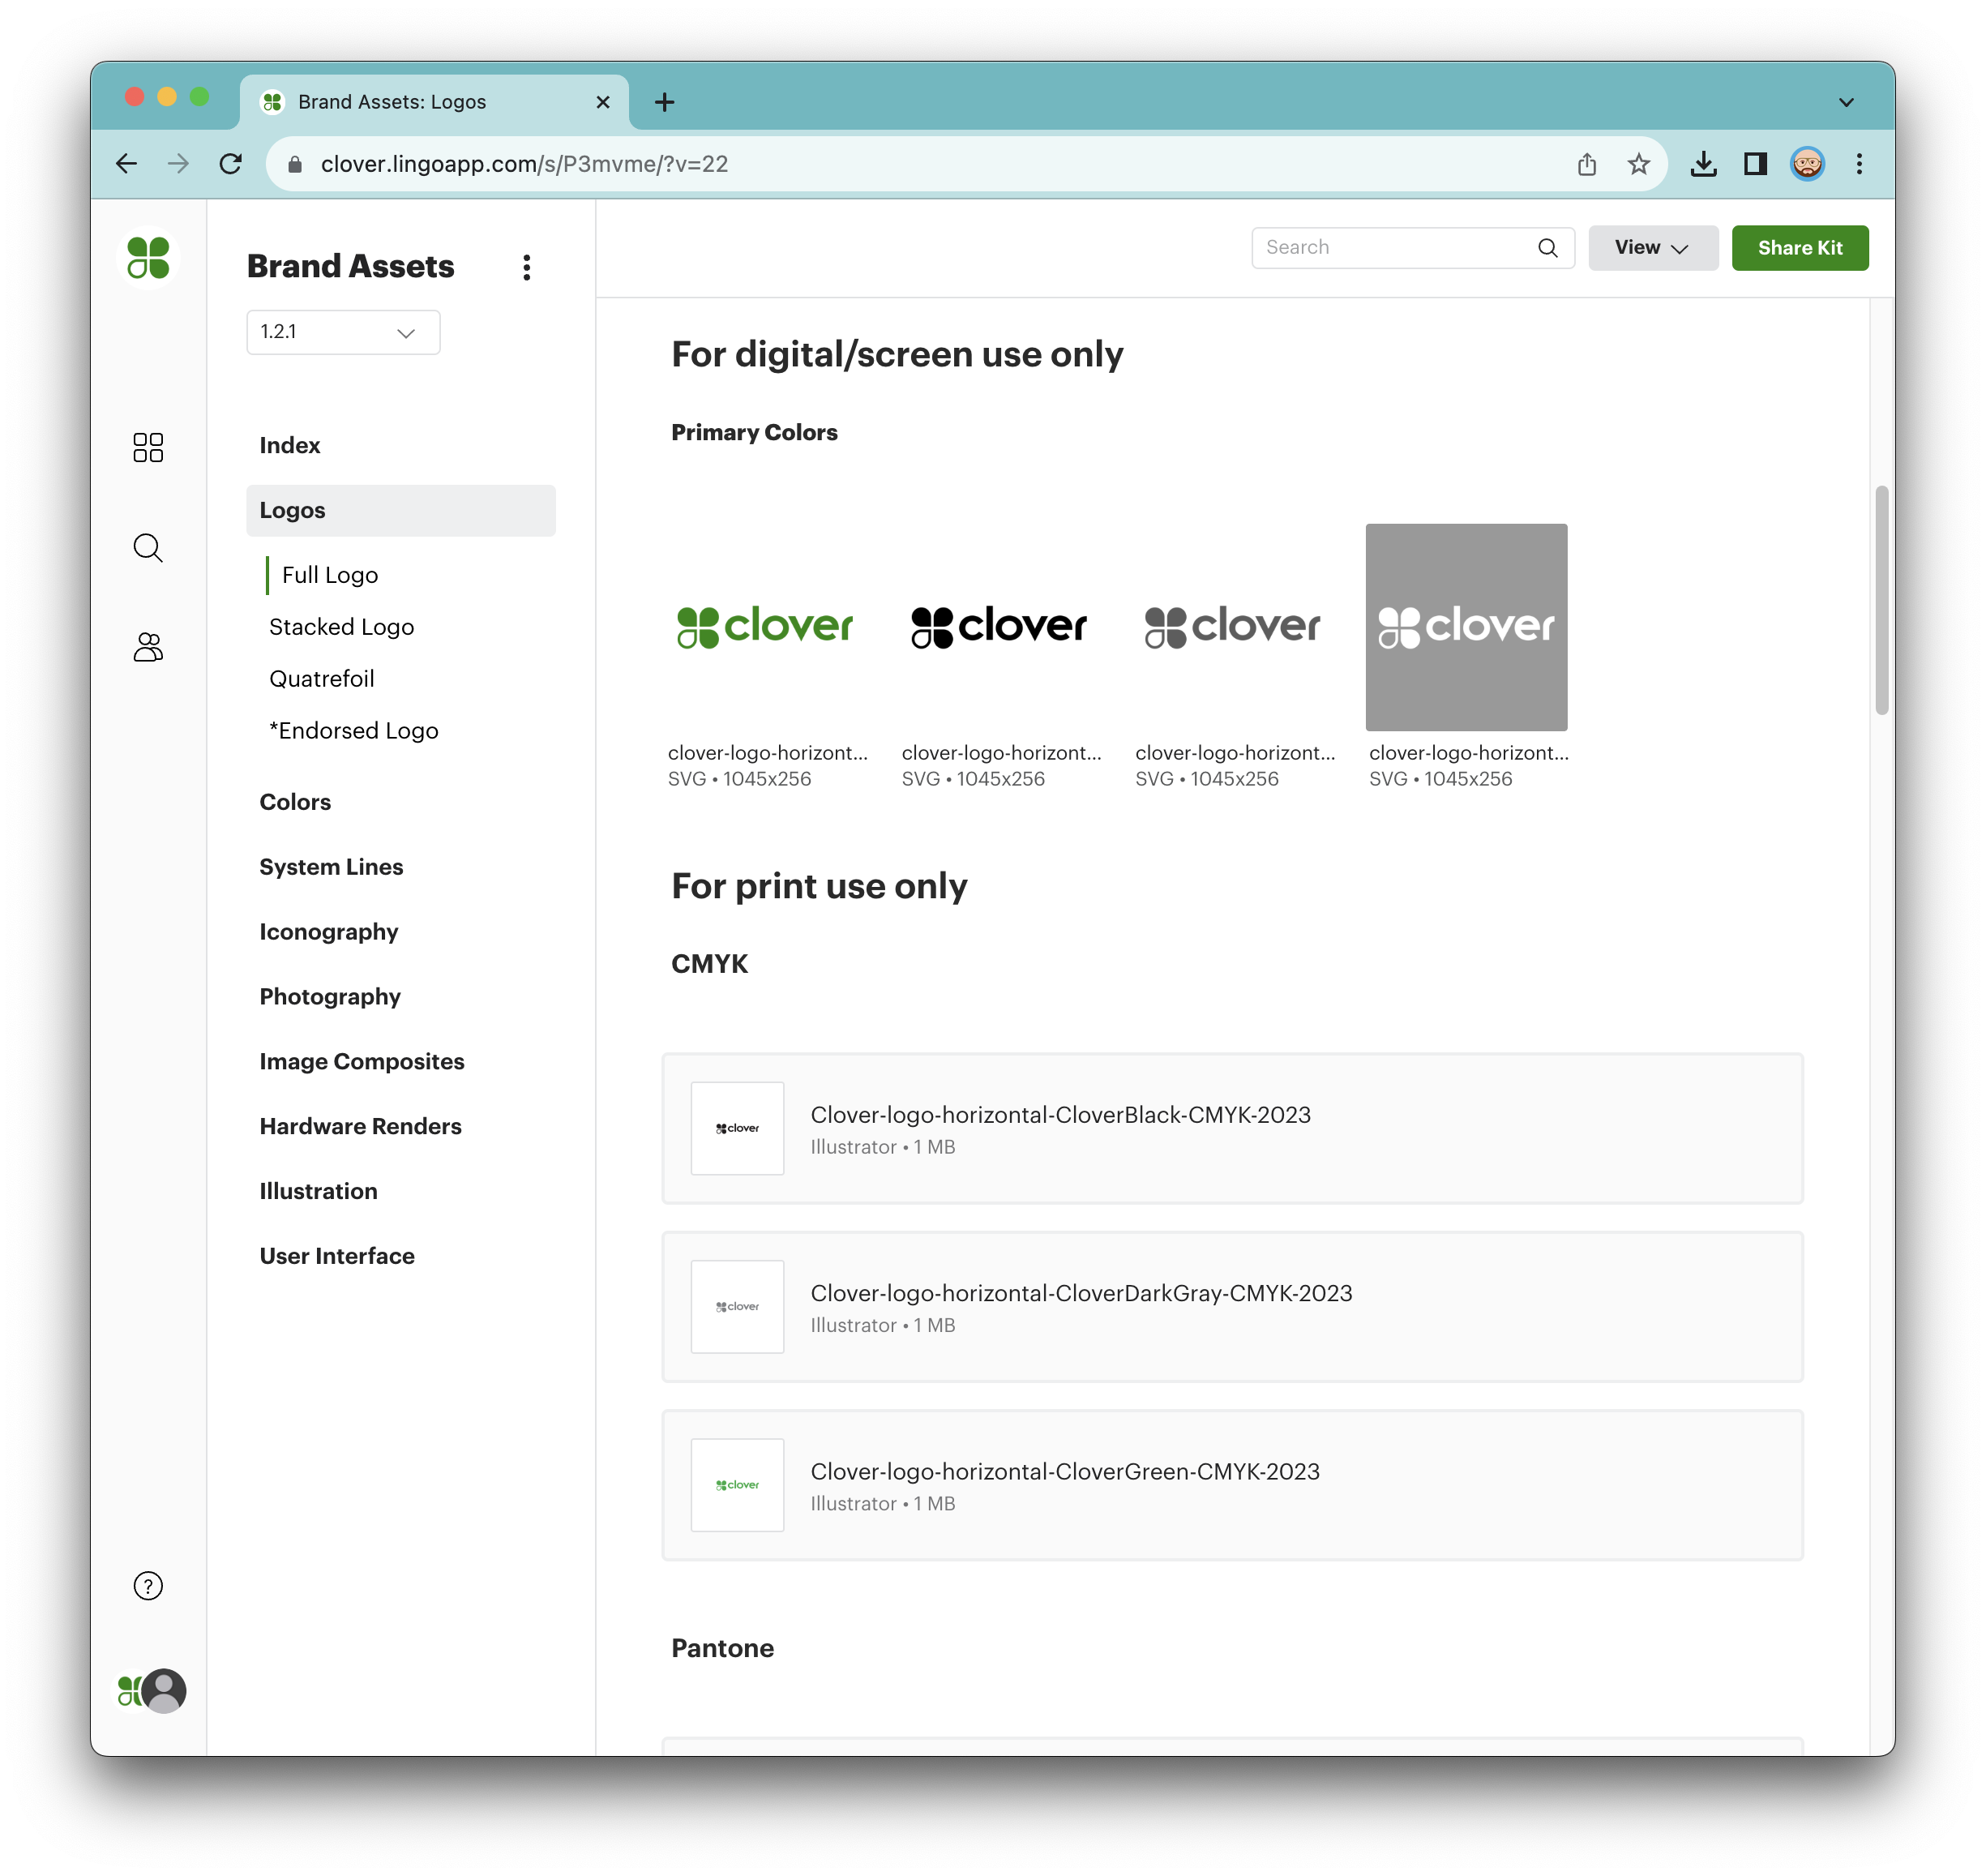Click the Chrome profile avatar
Image resolution: width=1986 pixels, height=1876 pixels.
(x=1807, y=164)
